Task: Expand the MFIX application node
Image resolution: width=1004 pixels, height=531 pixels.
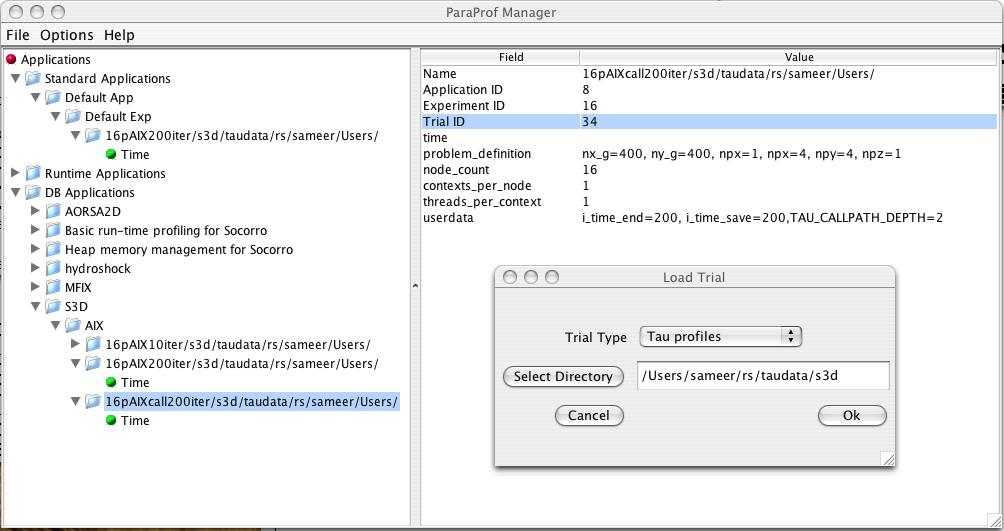Action: coord(36,287)
